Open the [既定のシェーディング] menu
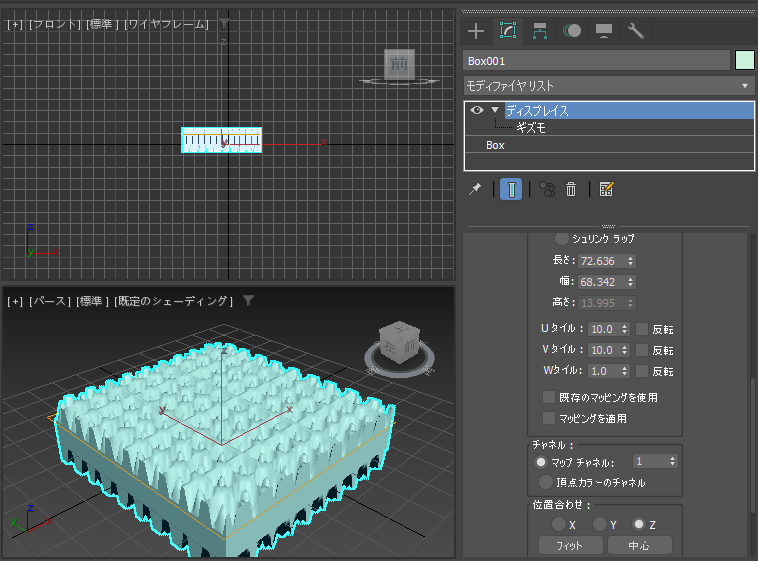 [174, 301]
